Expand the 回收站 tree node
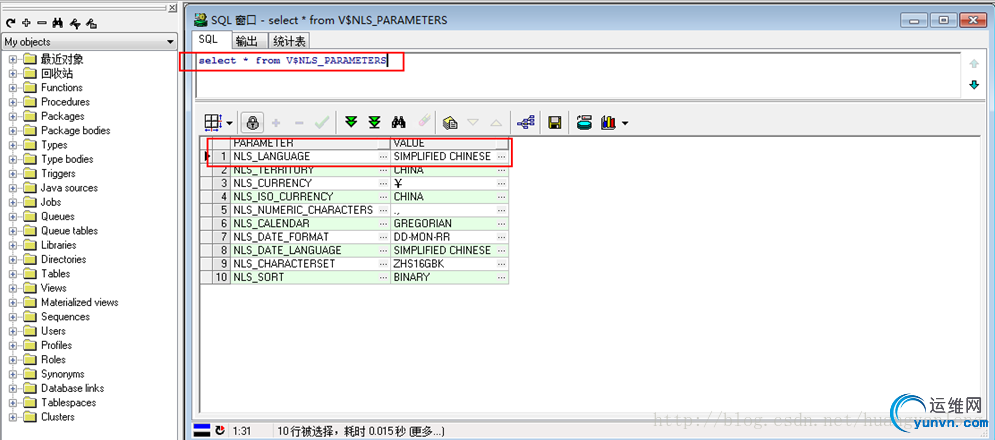The image size is (995, 440). (x=13, y=74)
